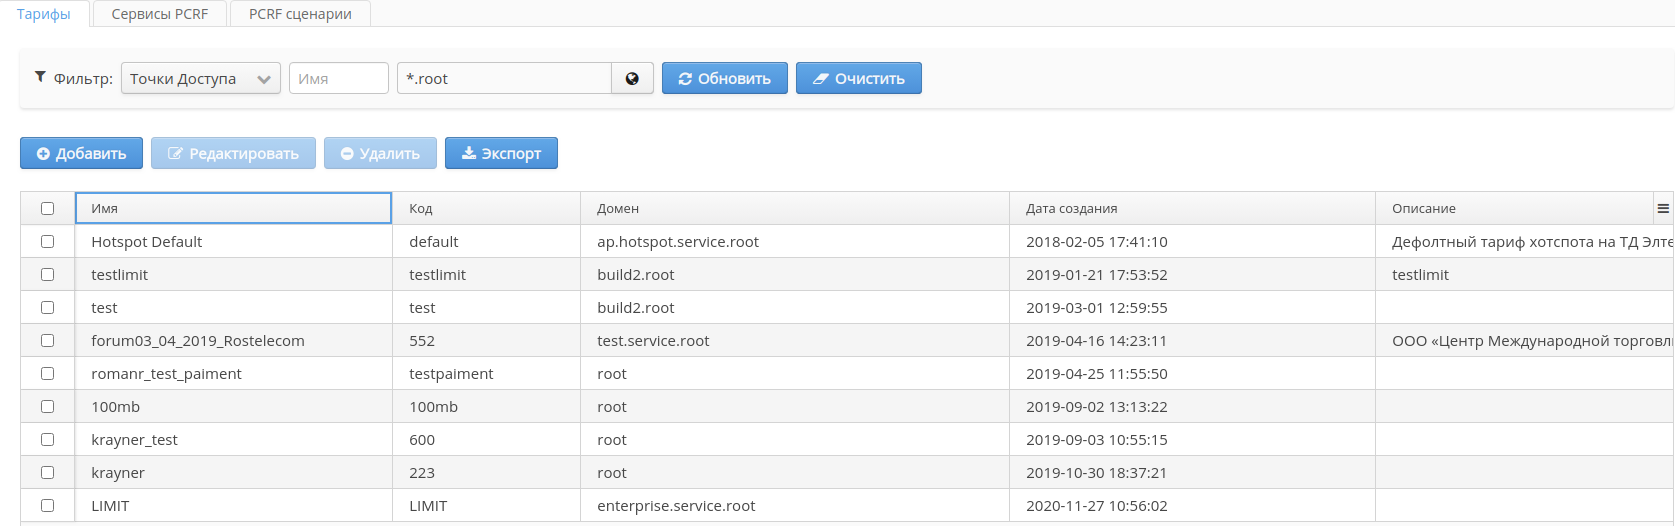Click the filter funnel icon
This screenshot has width=1675, height=526.
pyautogui.click(x=40, y=77)
